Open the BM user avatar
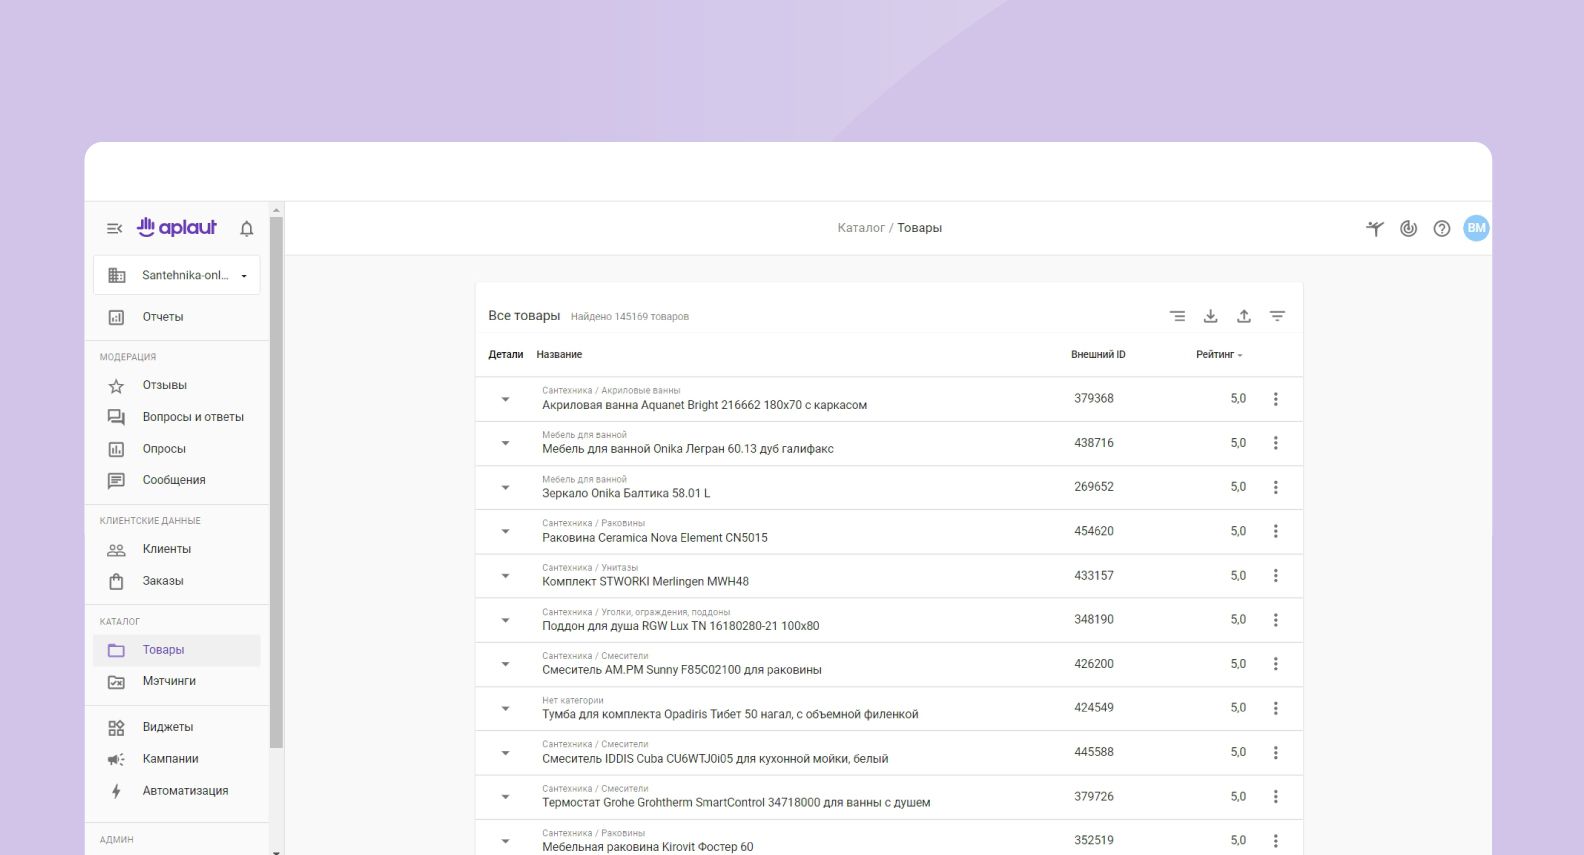 click(x=1476, y=228)
